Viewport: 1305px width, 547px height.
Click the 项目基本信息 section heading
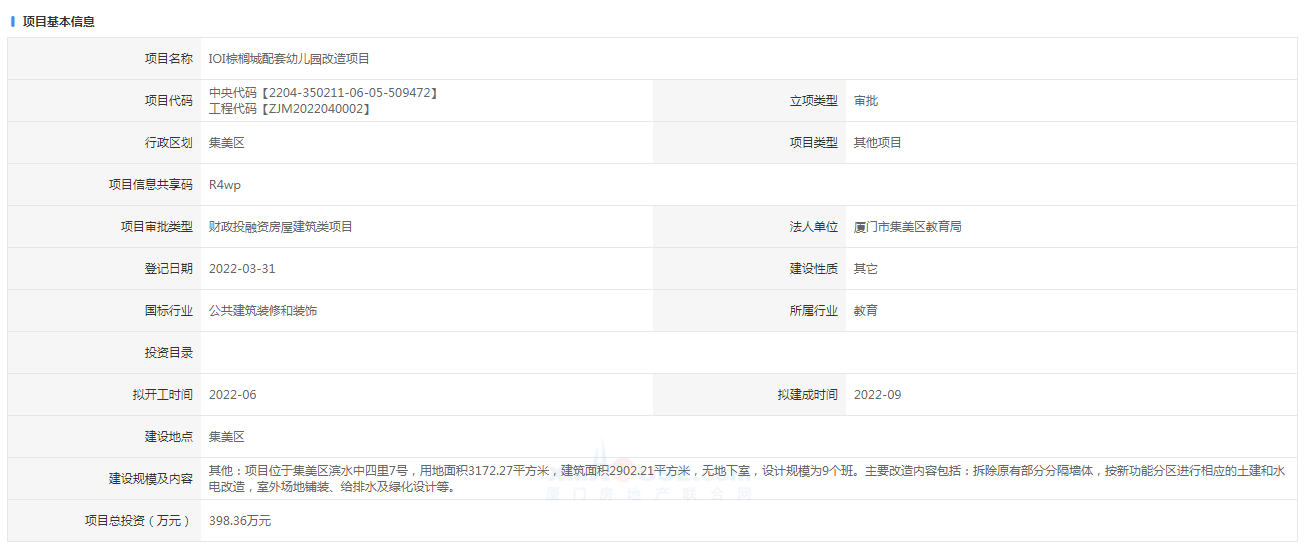58,21
